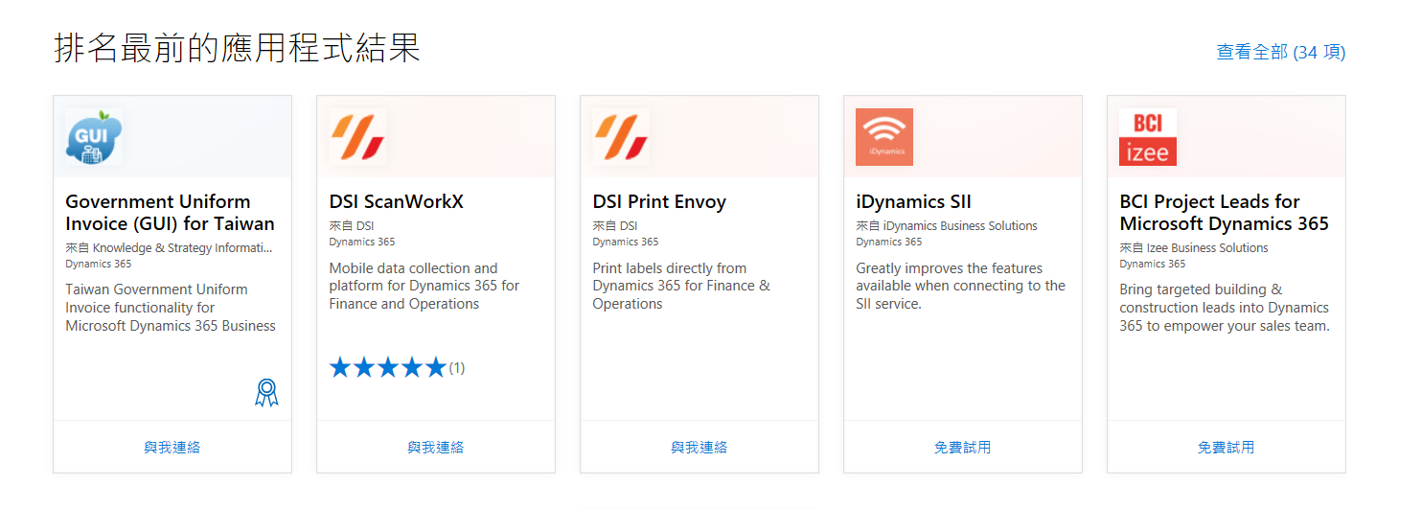This screenshot has width=1422, height=509.
Task: Click Bring targeted building & construction leads description
Action: 1225,307
